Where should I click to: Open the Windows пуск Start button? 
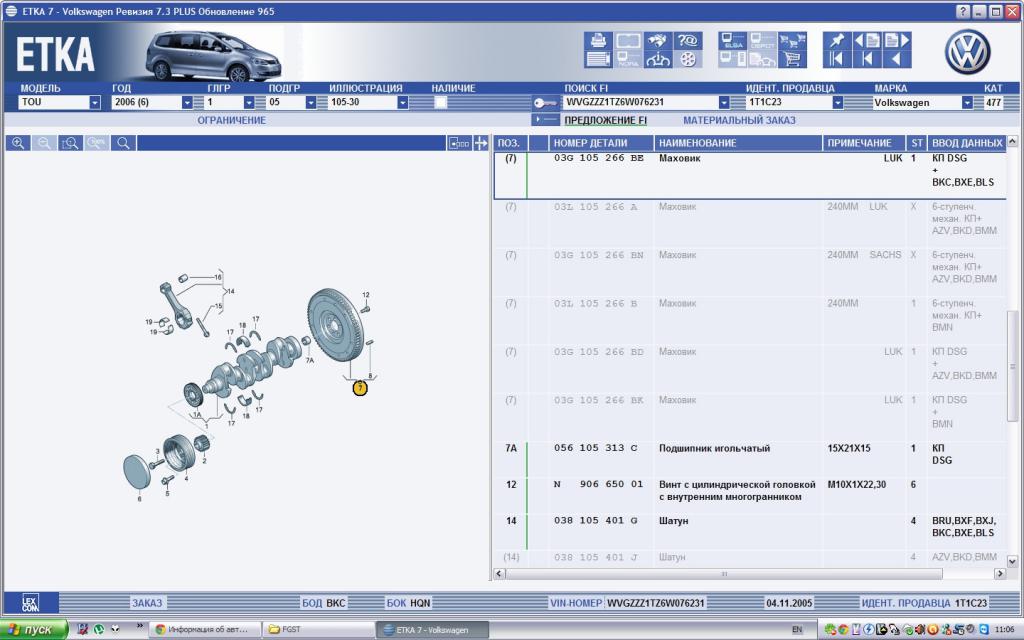34,630
